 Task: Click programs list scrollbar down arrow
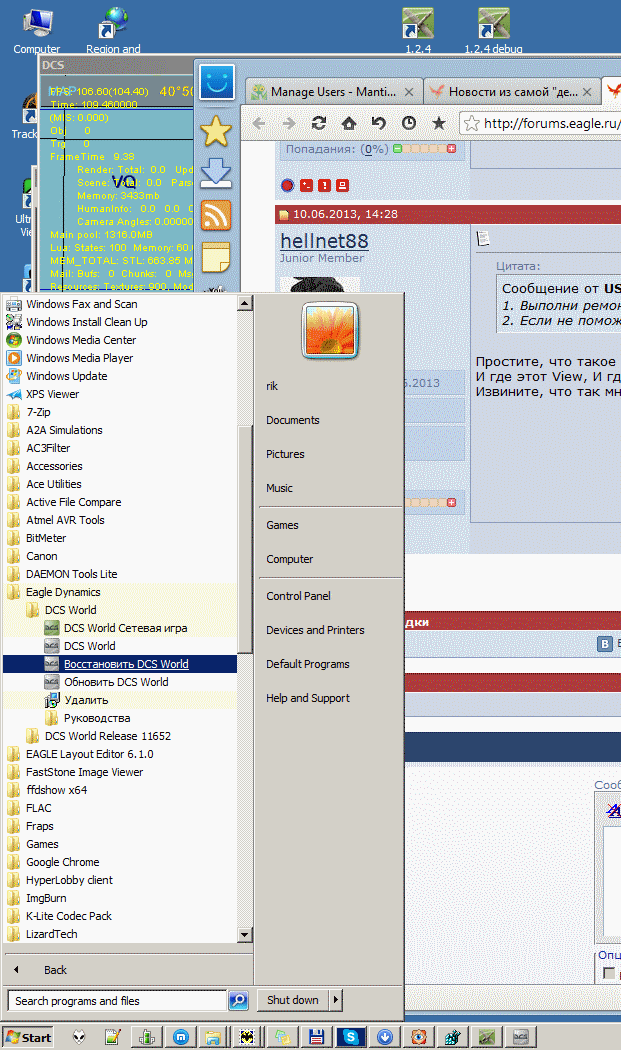pos(245,935)
